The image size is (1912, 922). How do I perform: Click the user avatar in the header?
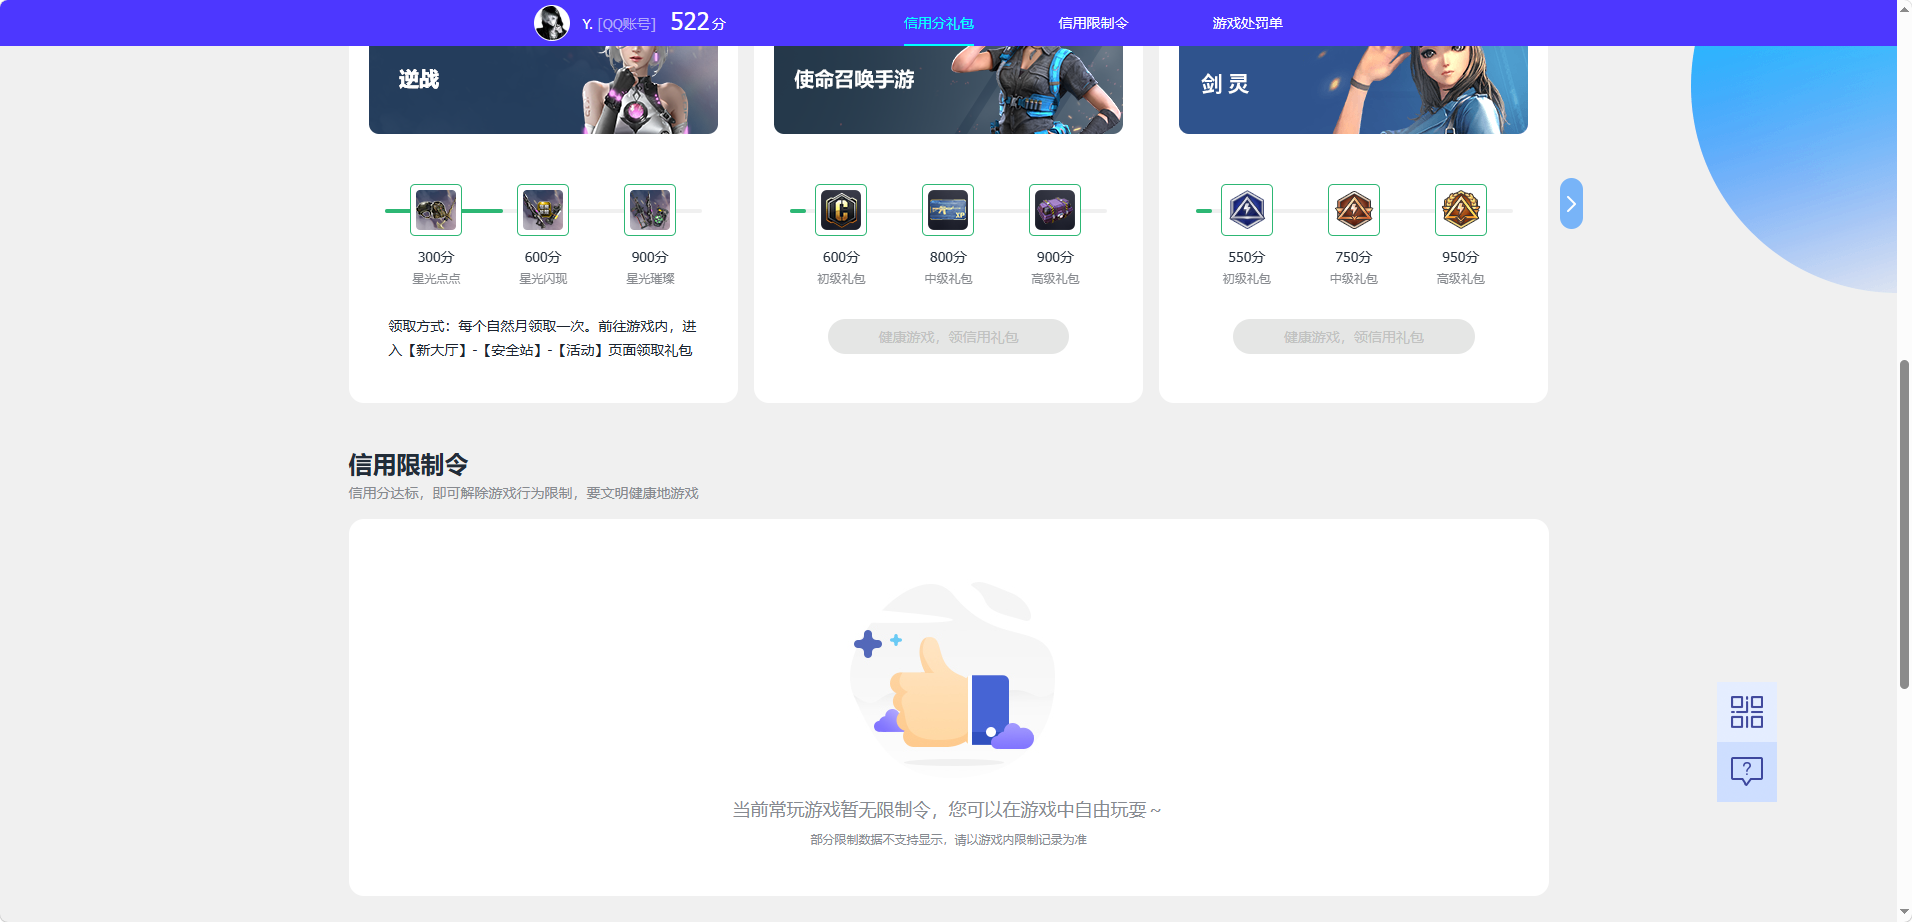pos(552,22)
